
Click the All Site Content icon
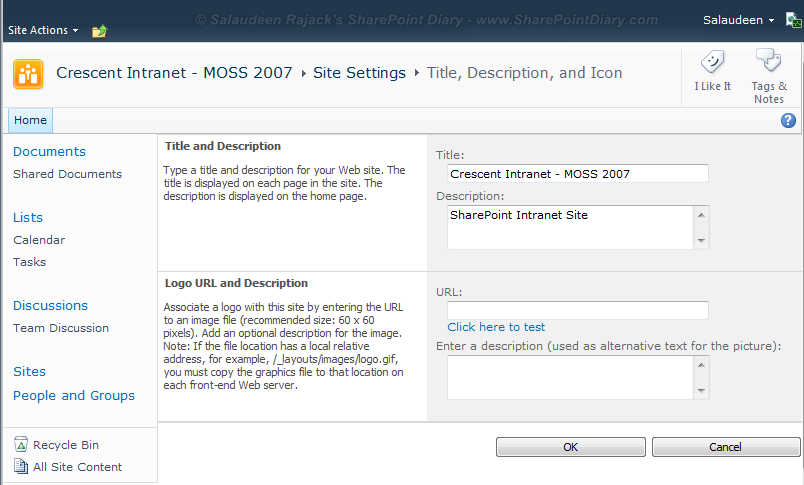pos(21,466)
